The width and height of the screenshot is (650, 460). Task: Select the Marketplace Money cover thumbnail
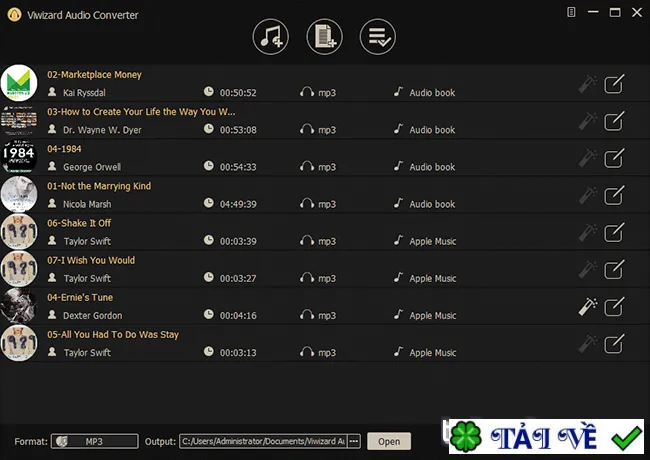(x=19, y=83)
